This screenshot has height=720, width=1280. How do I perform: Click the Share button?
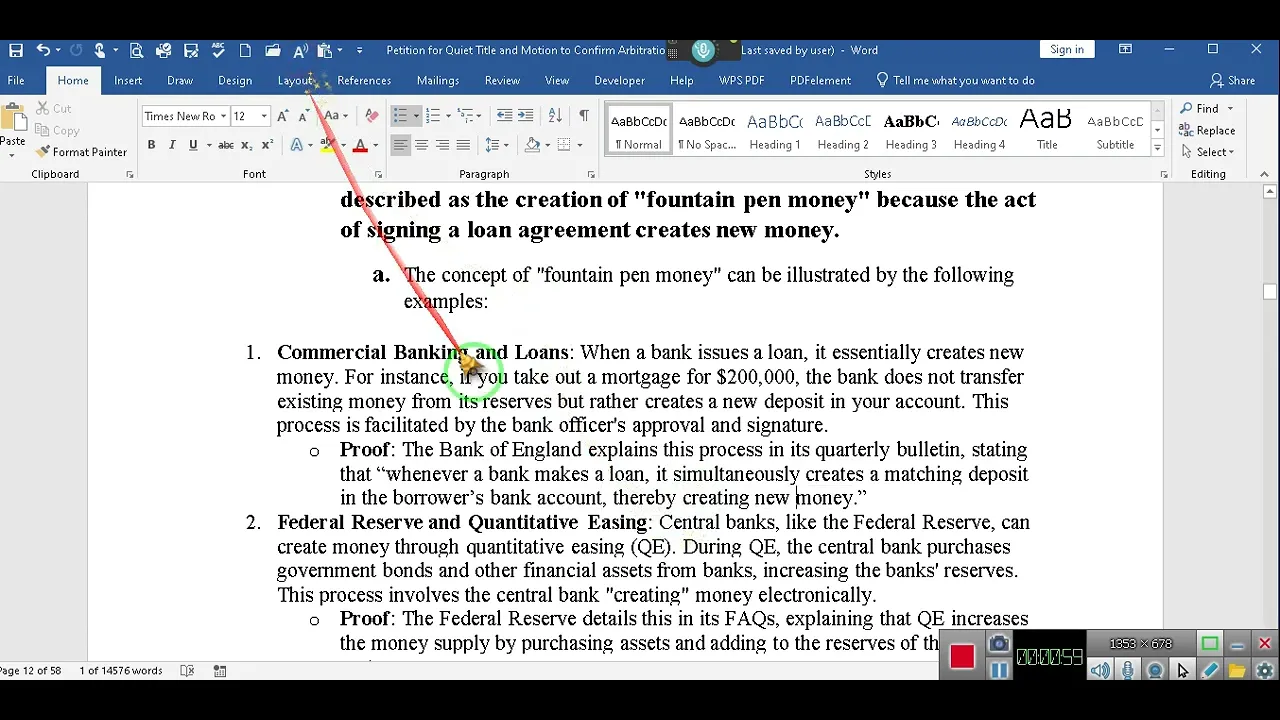point(1232,80)
